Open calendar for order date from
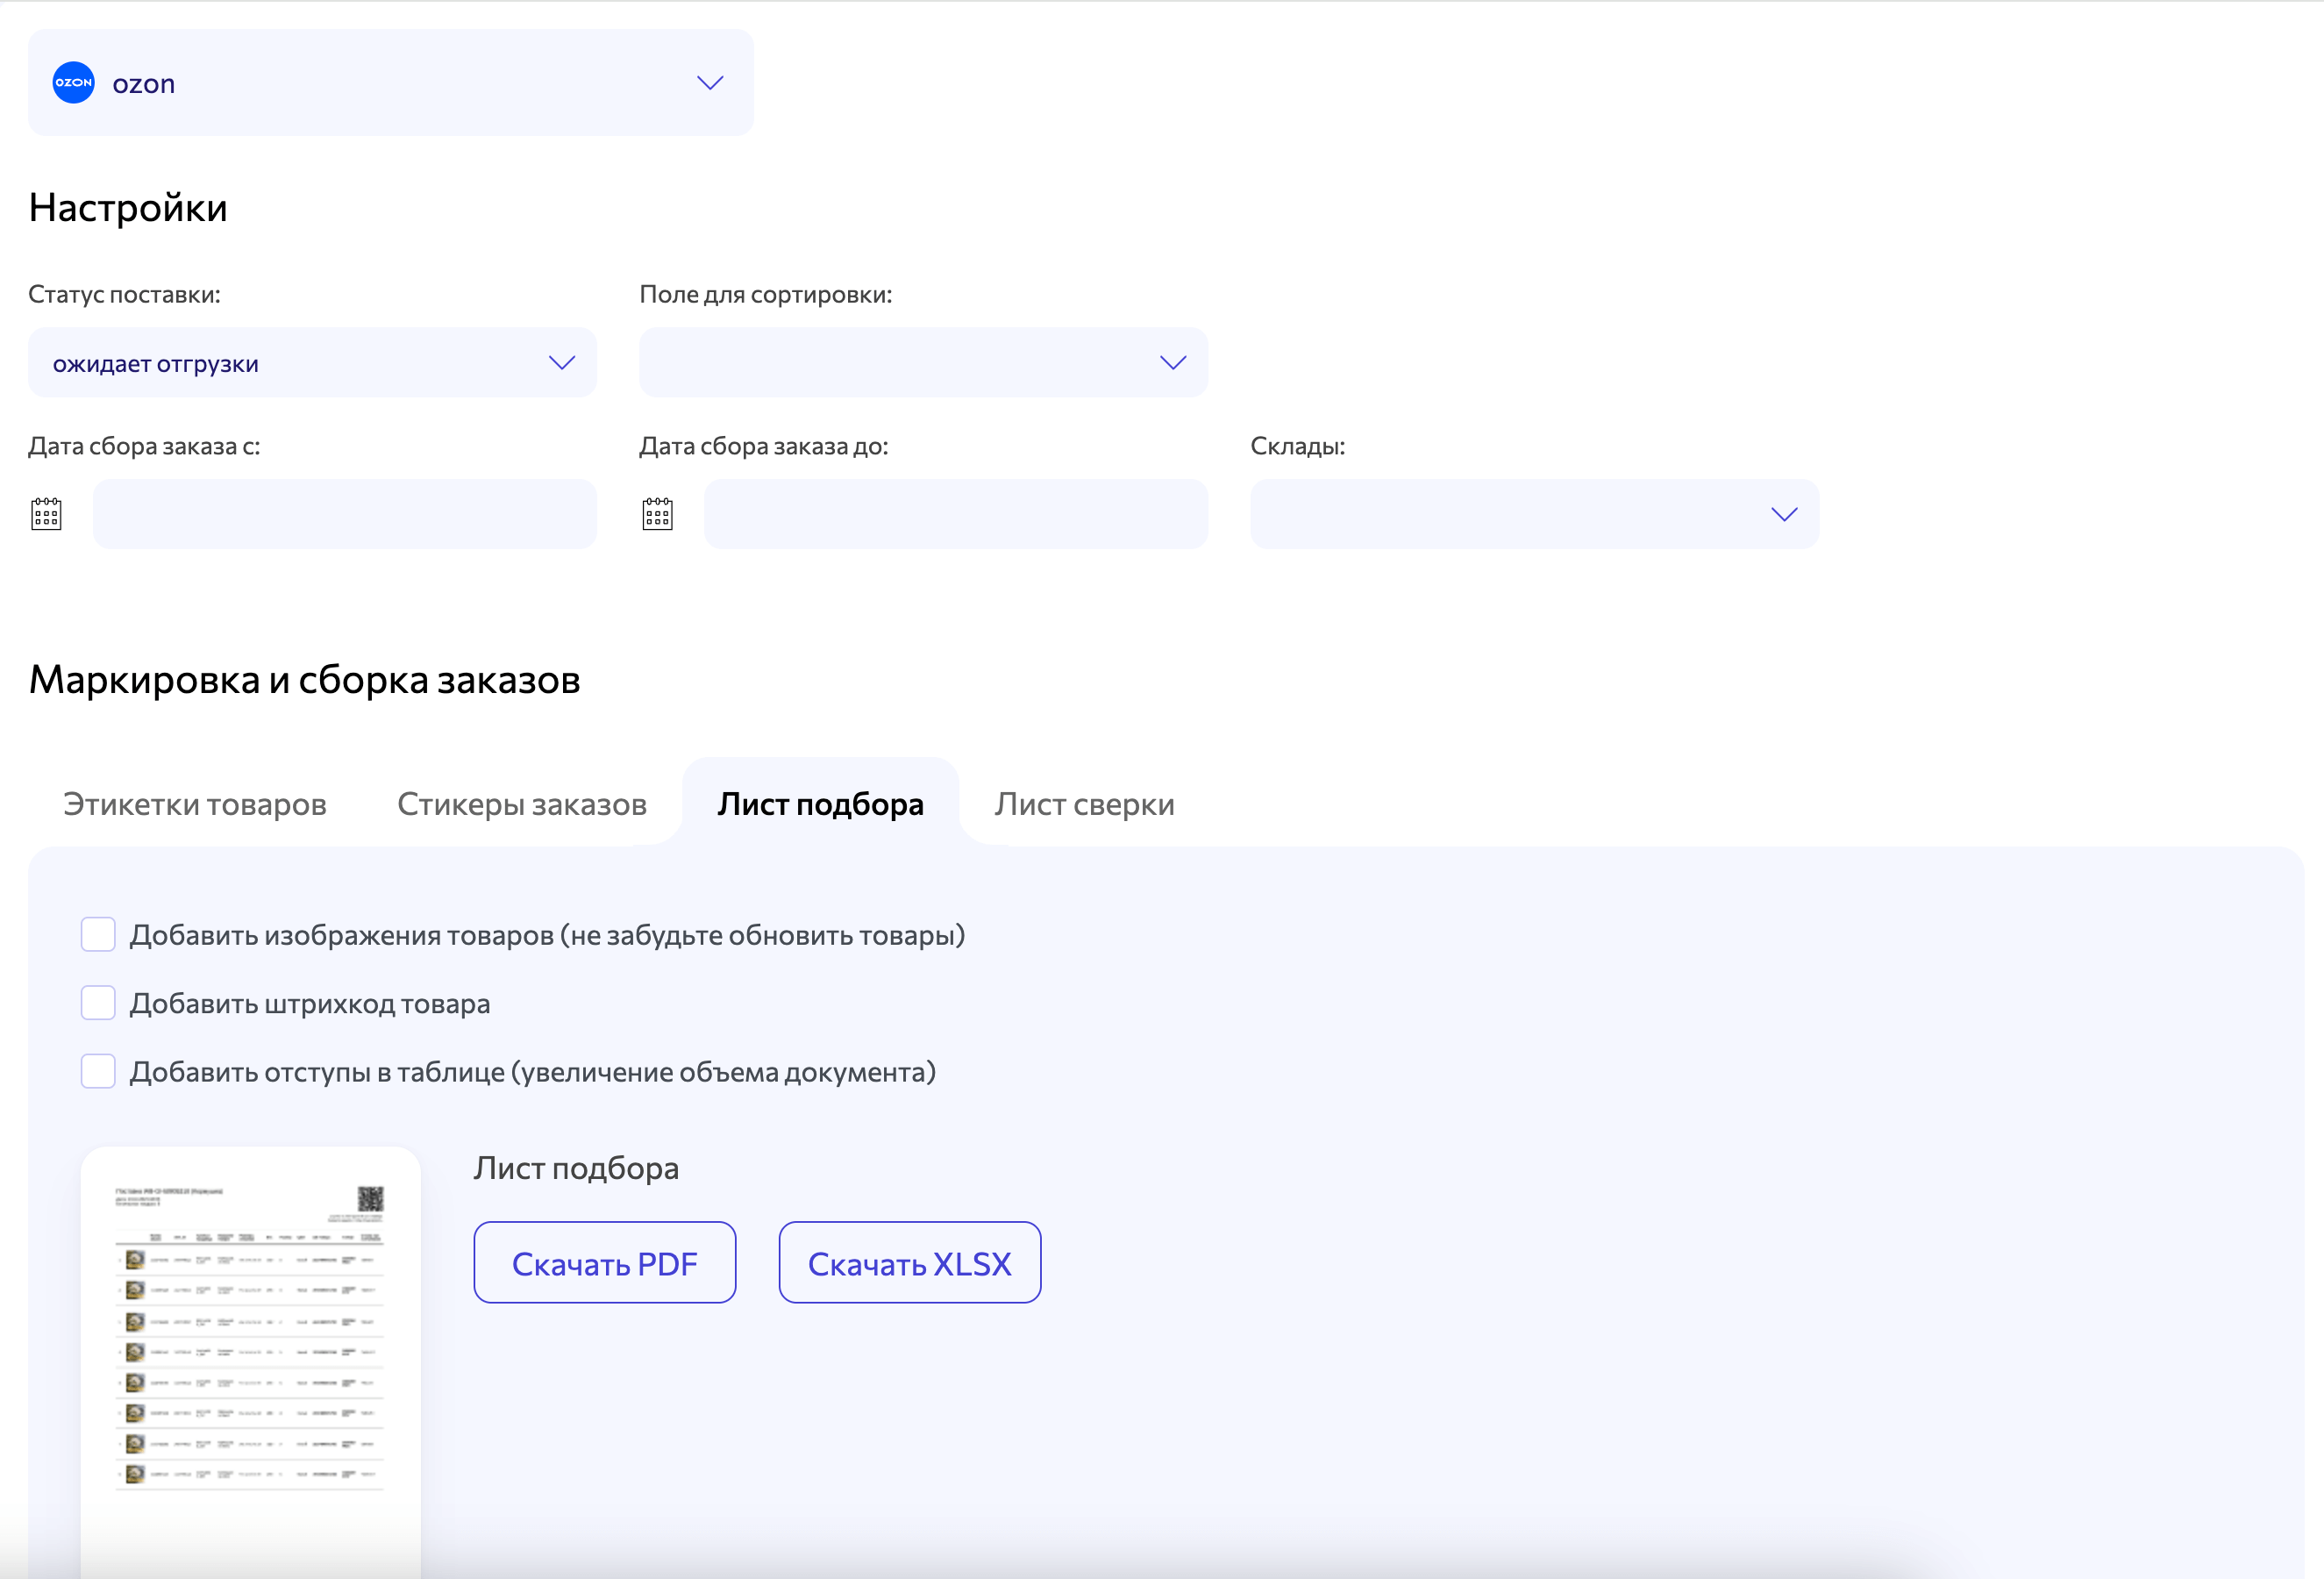This screenshot has width=2324, height=1579. pos(46,514)
